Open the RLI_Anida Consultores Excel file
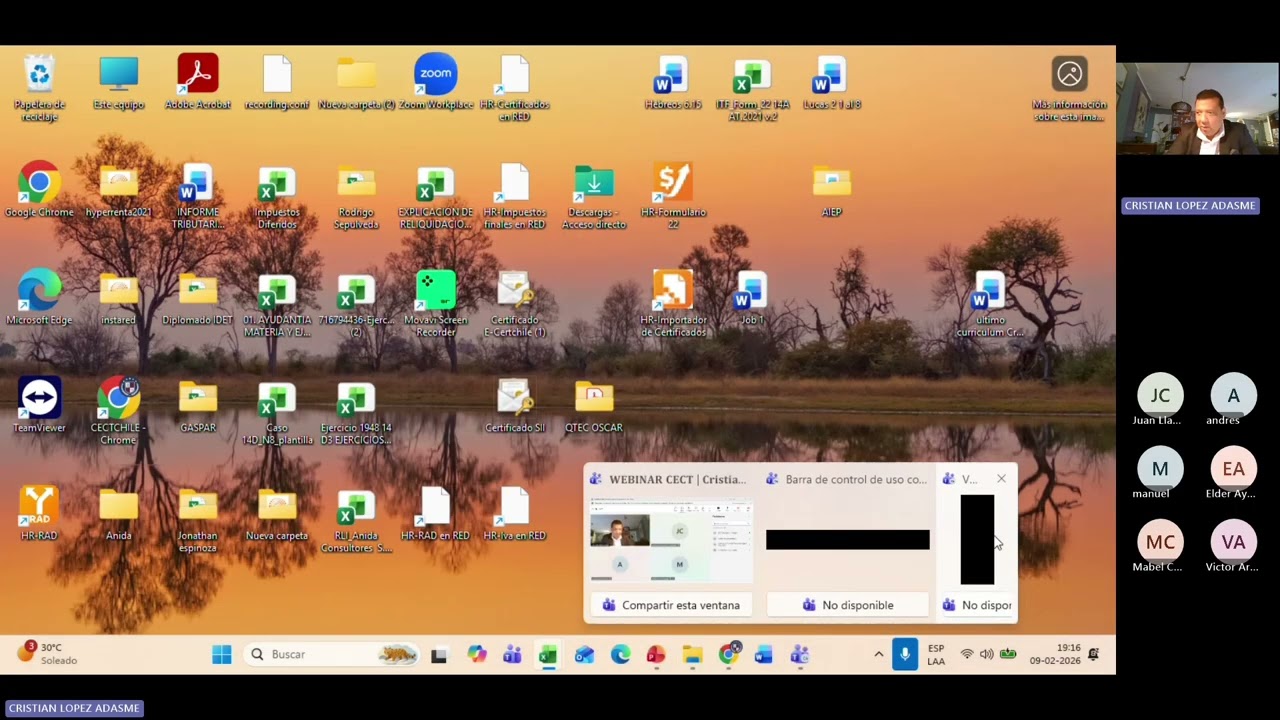The height and width of the screenshot is (720, 1280). pos(356,519)
